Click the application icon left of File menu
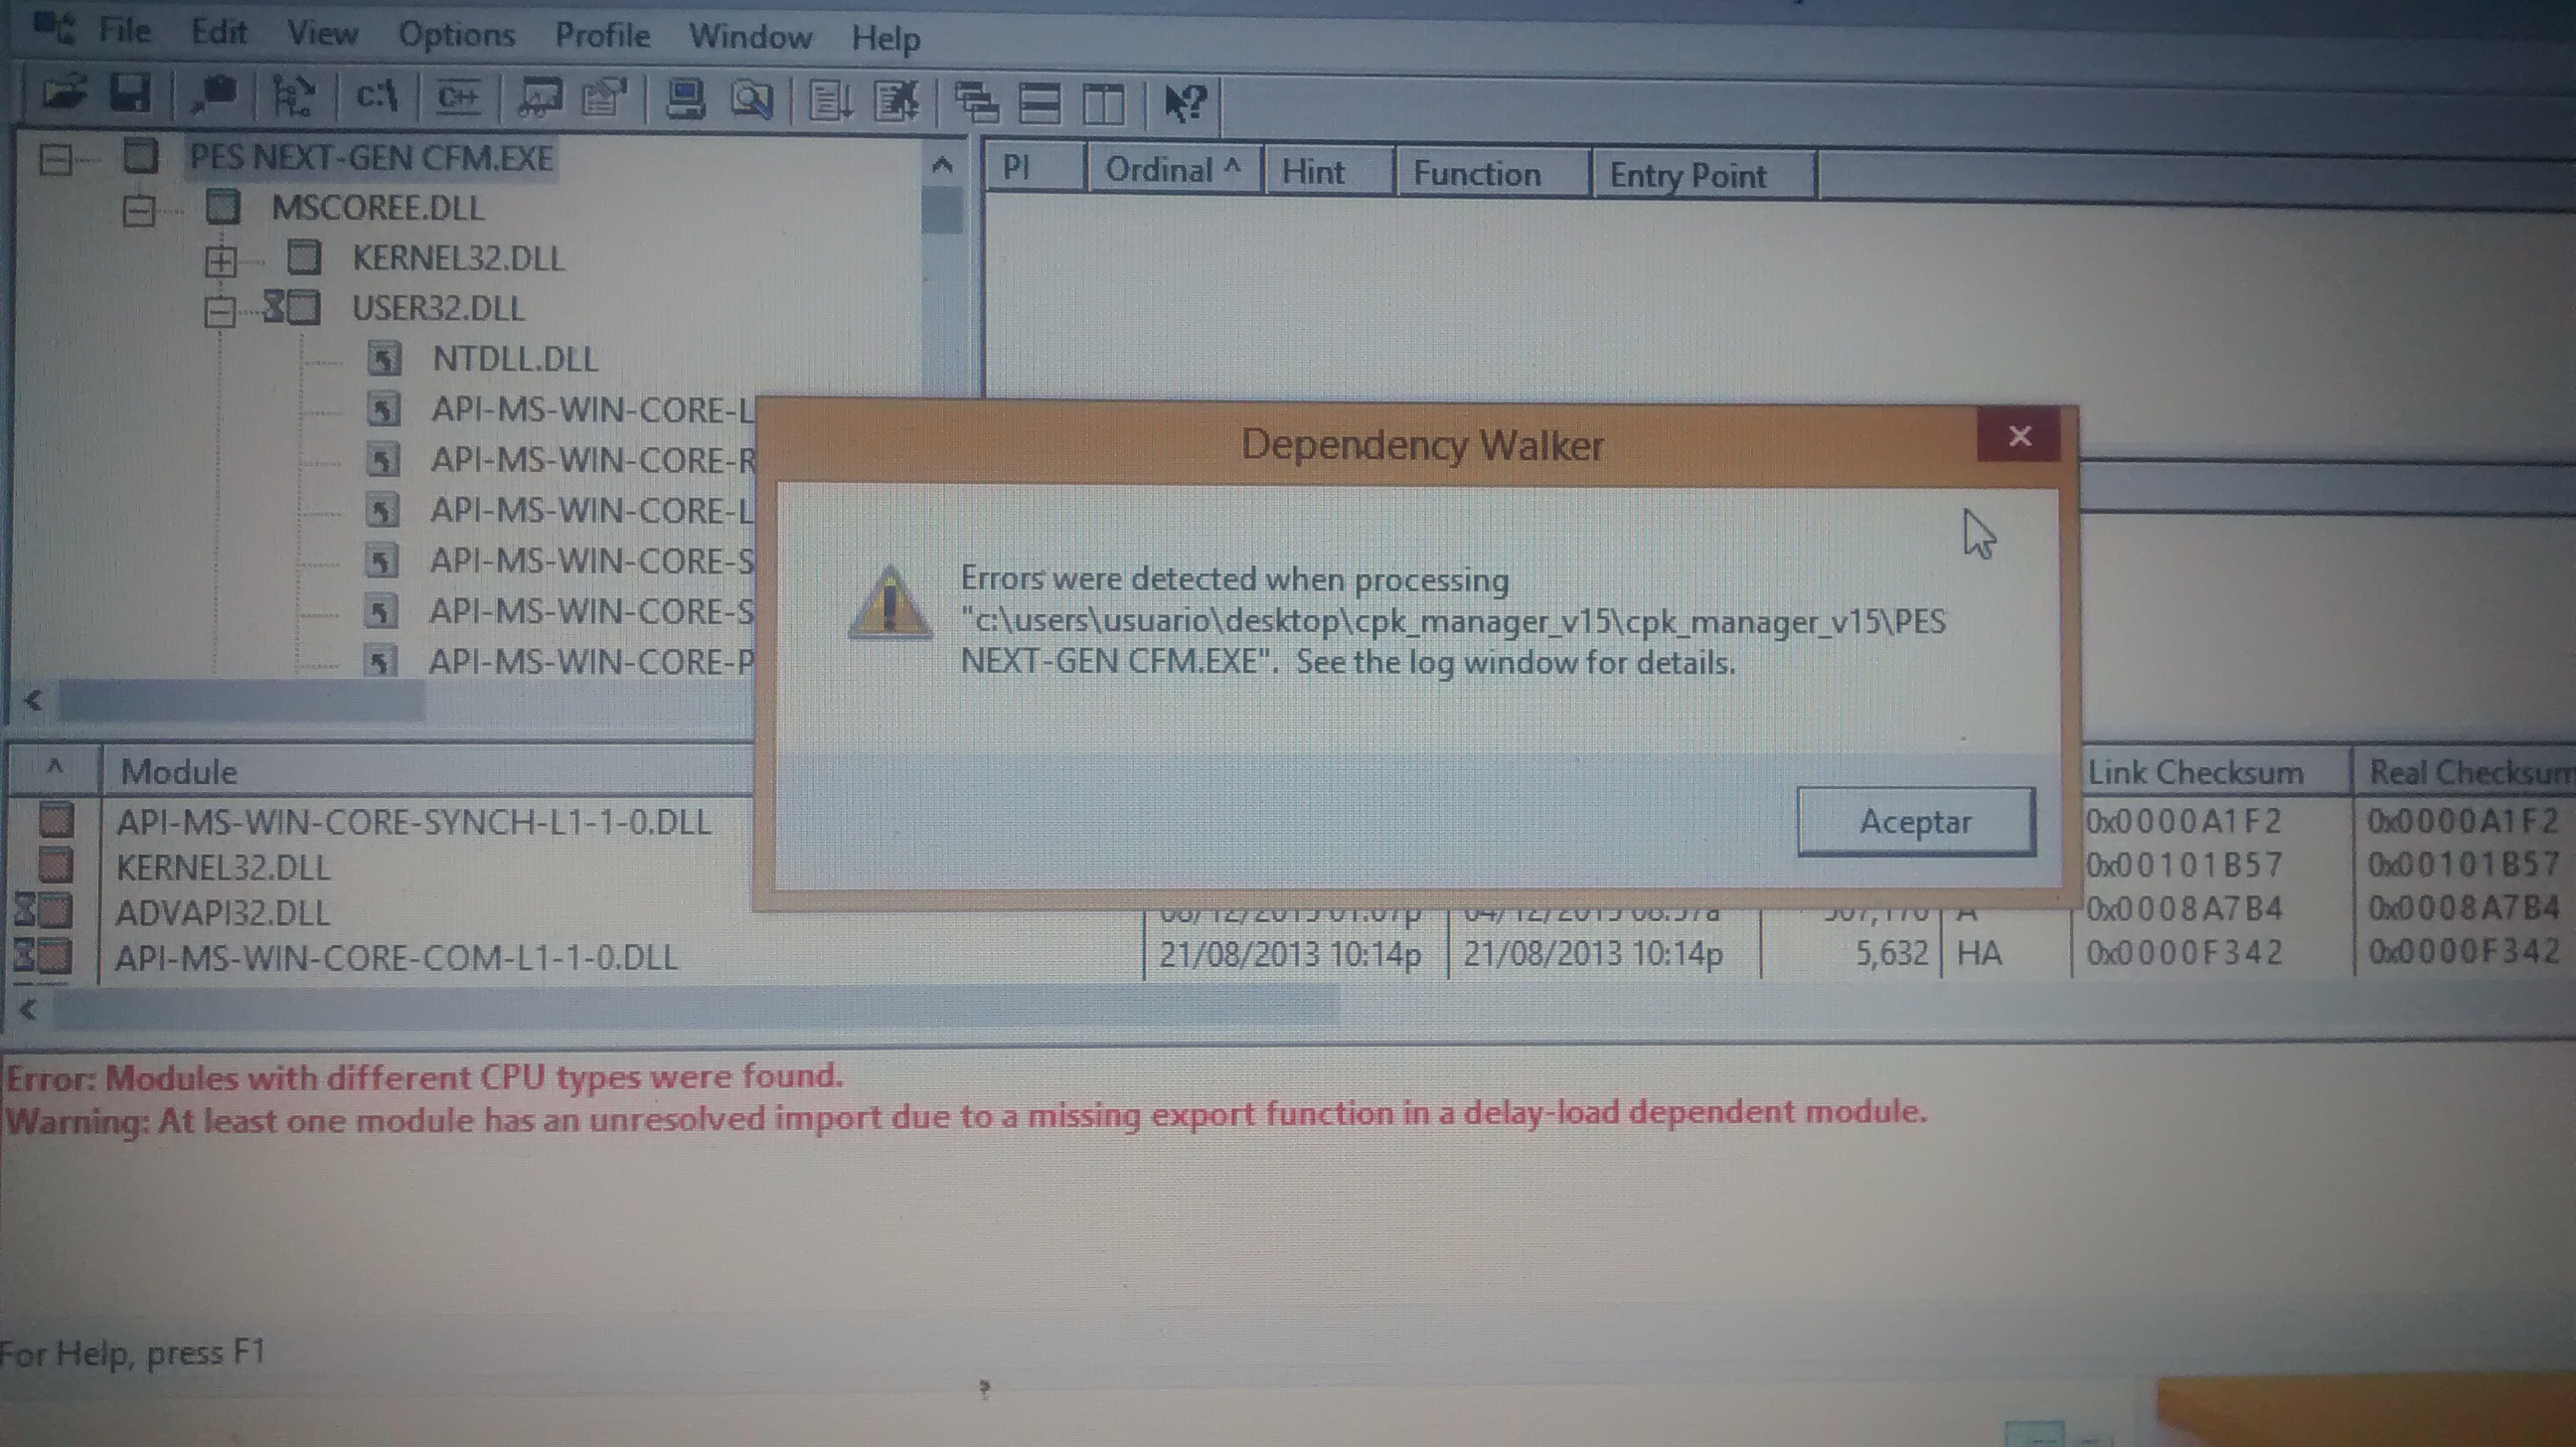This screenshot has width=2576, height=1447. click(54, 29)
